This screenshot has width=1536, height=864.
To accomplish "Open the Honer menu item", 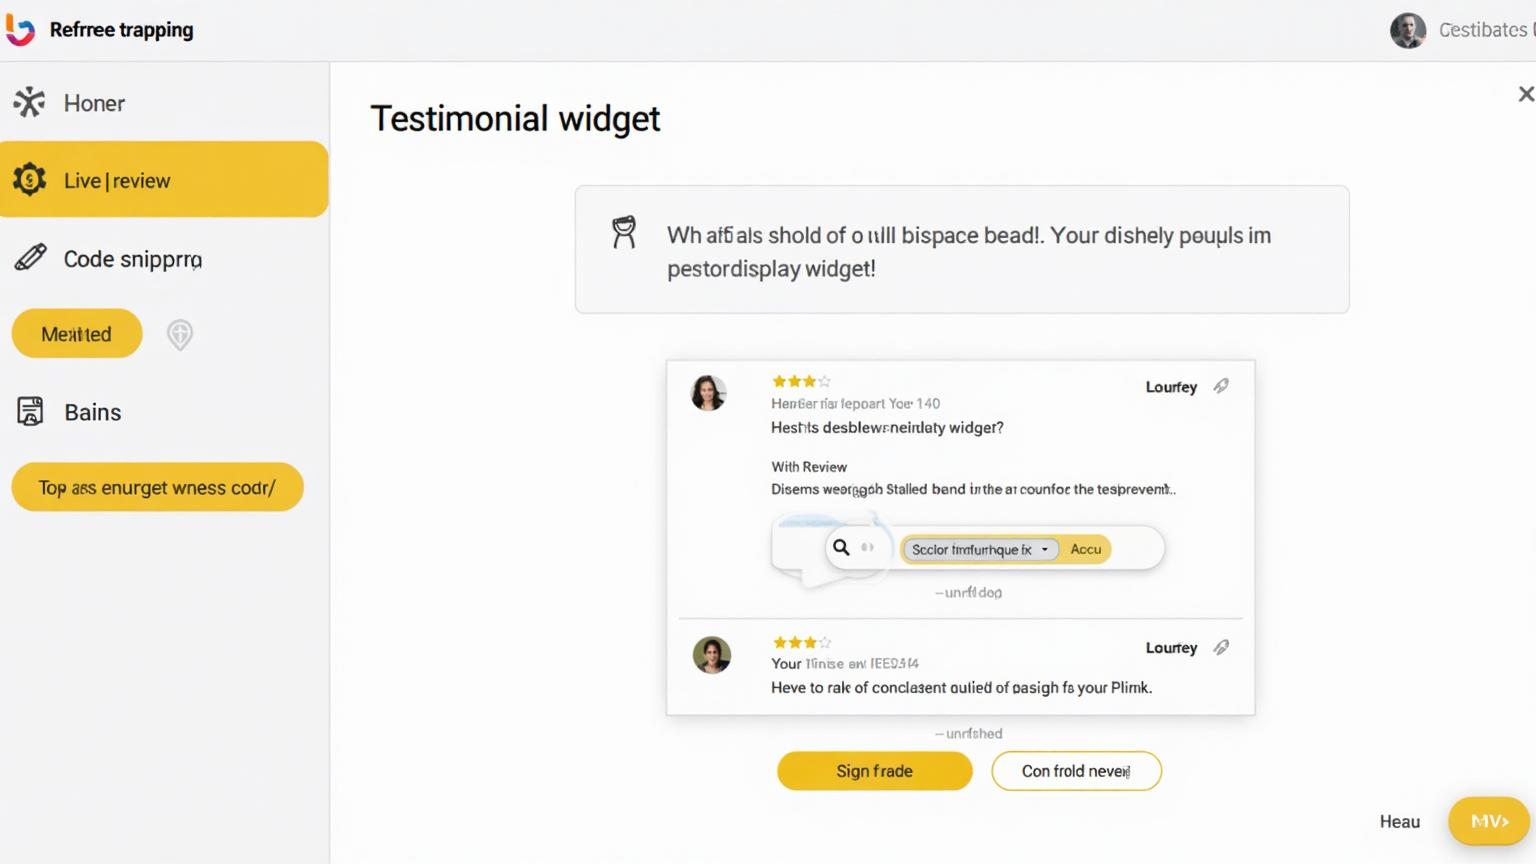I will pos(94,103).
